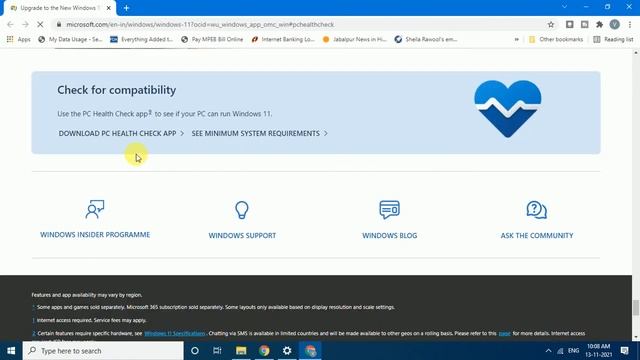This screenshot has width=640, height=360.
Task: Click the taskbar search box
Action: tap(103, 351)
